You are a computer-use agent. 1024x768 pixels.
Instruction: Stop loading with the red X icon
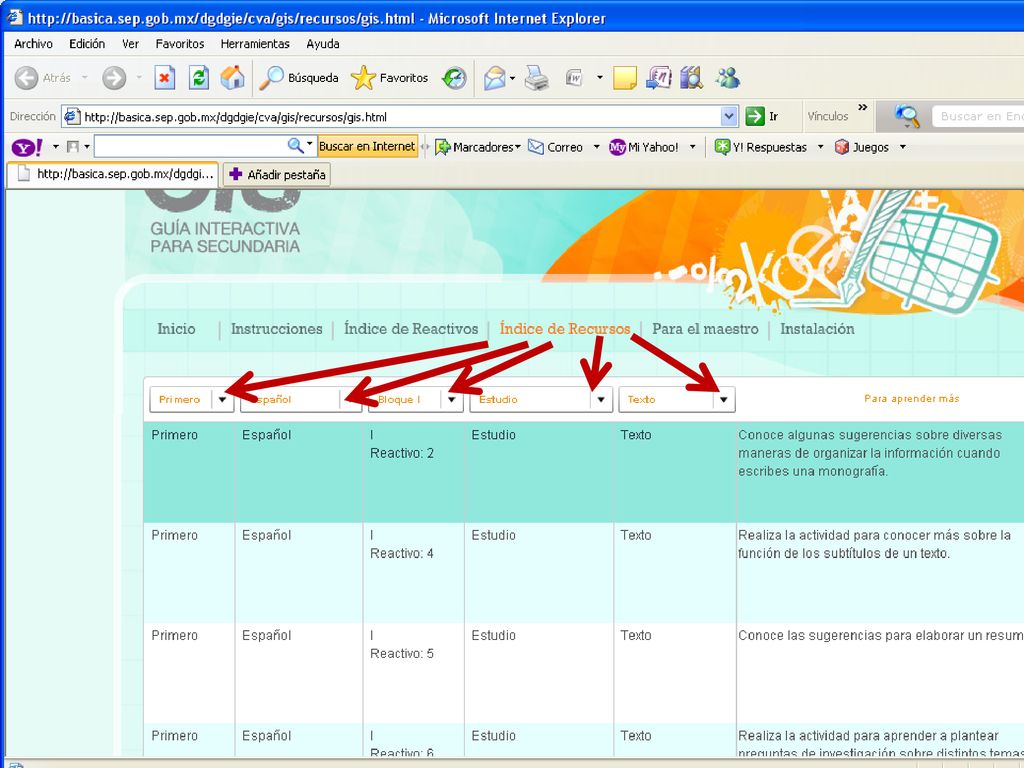click(165, 78)
